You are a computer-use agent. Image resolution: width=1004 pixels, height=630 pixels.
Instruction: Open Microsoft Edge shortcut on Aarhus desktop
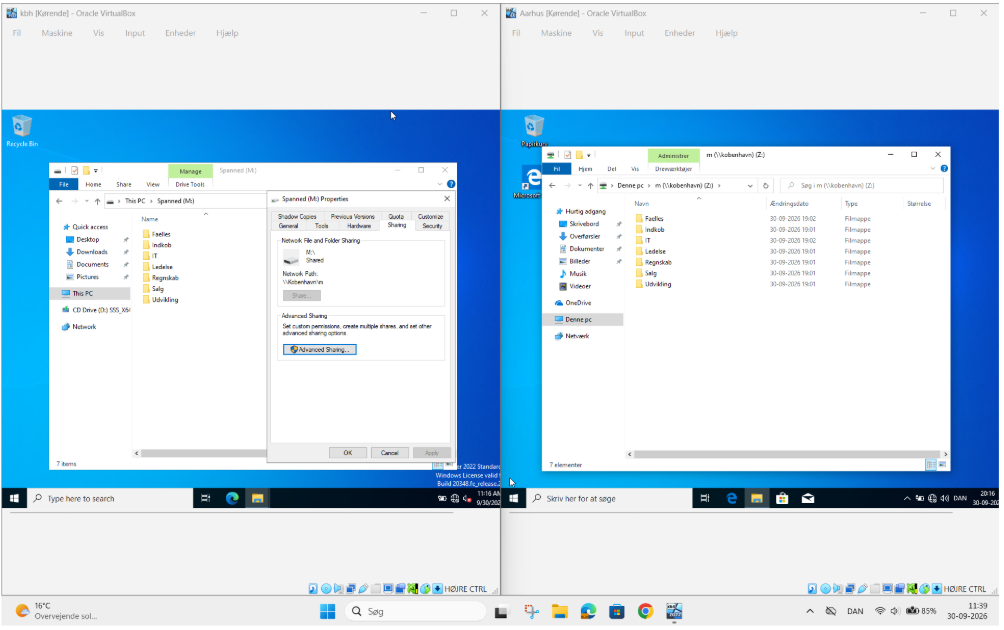click(x=531, y=181)
